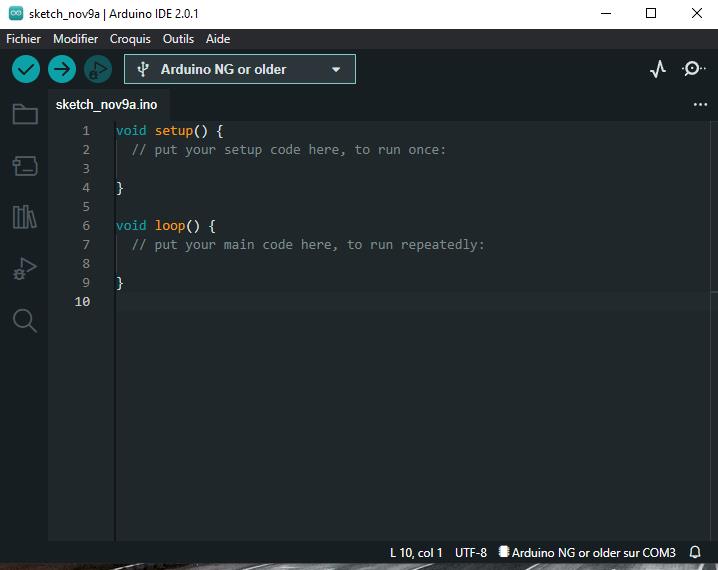Click the void keyword on line 1

(x=131, y=131)
